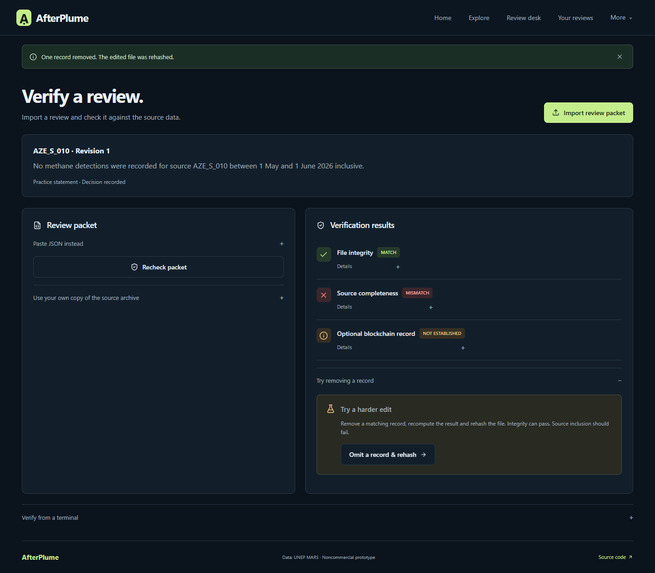Click AfterPlume header brand name
The width and height of the screenshot is (655, 573).
62,18
